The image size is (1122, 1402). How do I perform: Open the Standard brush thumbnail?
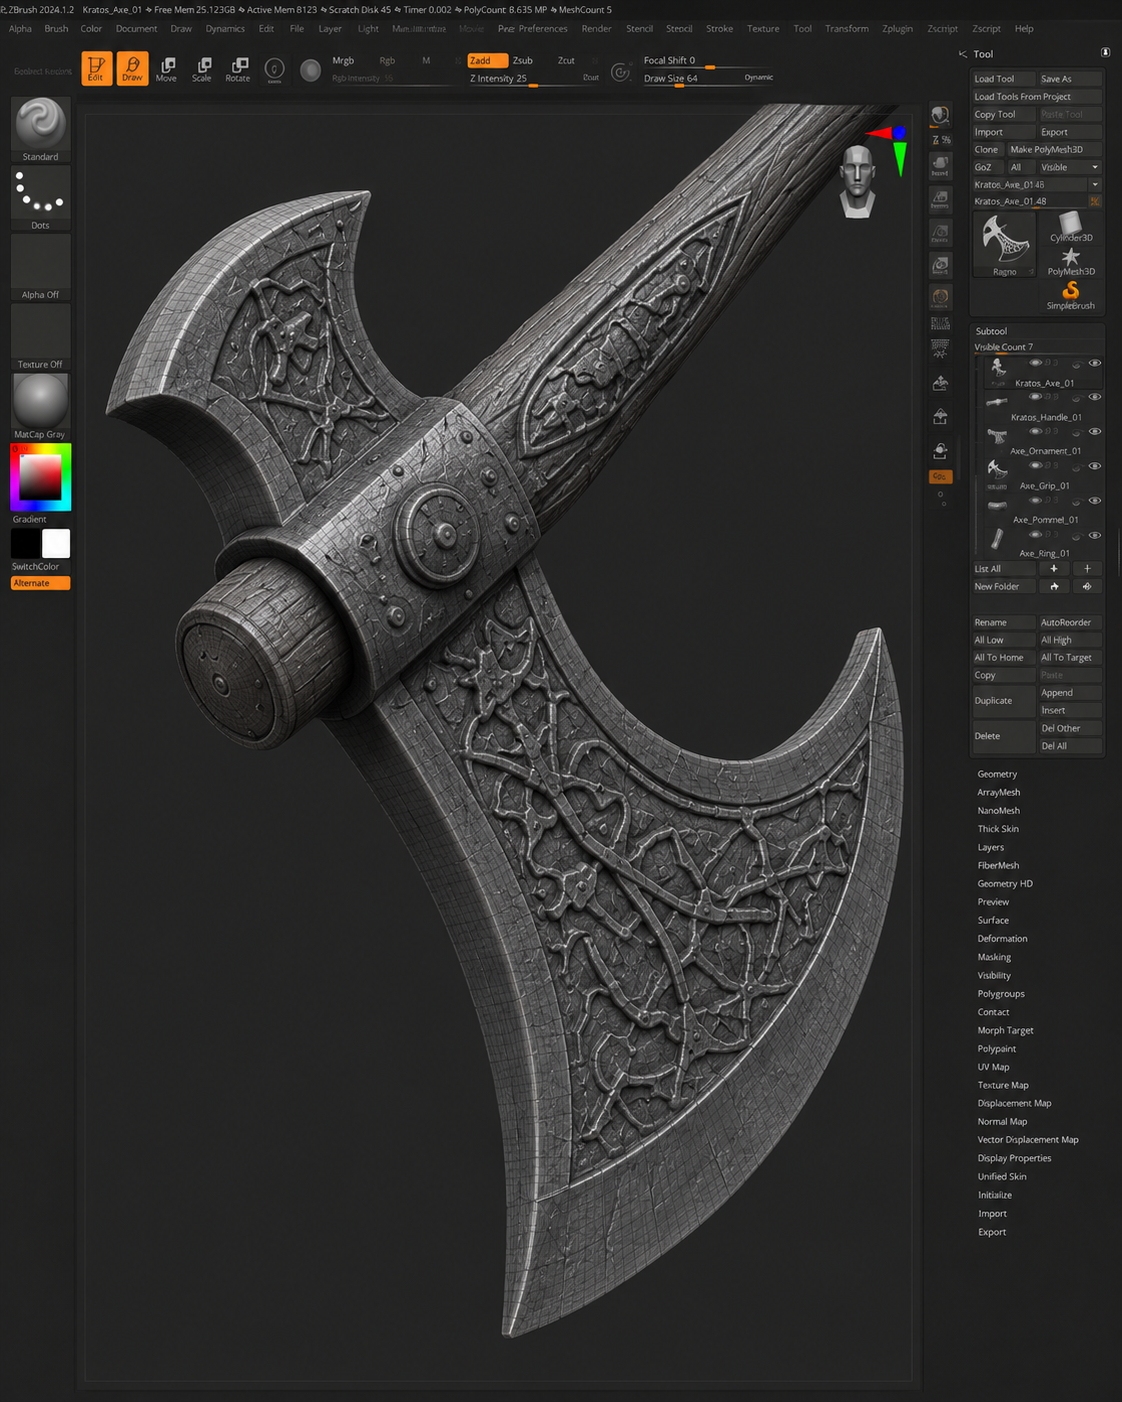coord(41,125)
